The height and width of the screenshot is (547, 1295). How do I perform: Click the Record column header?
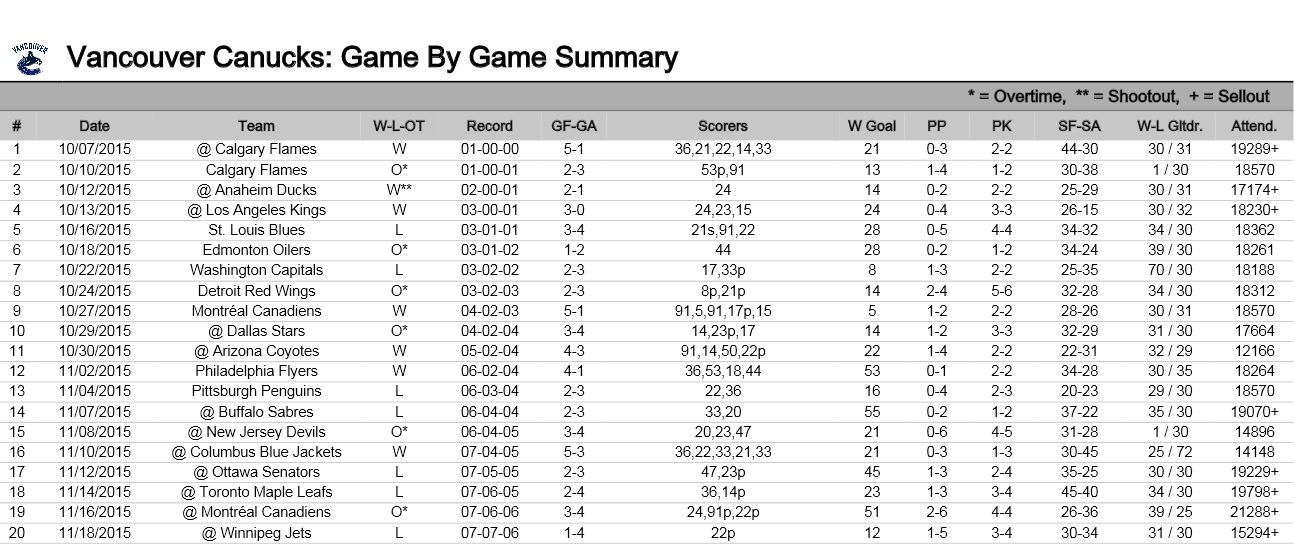click(x=489, y=126)
